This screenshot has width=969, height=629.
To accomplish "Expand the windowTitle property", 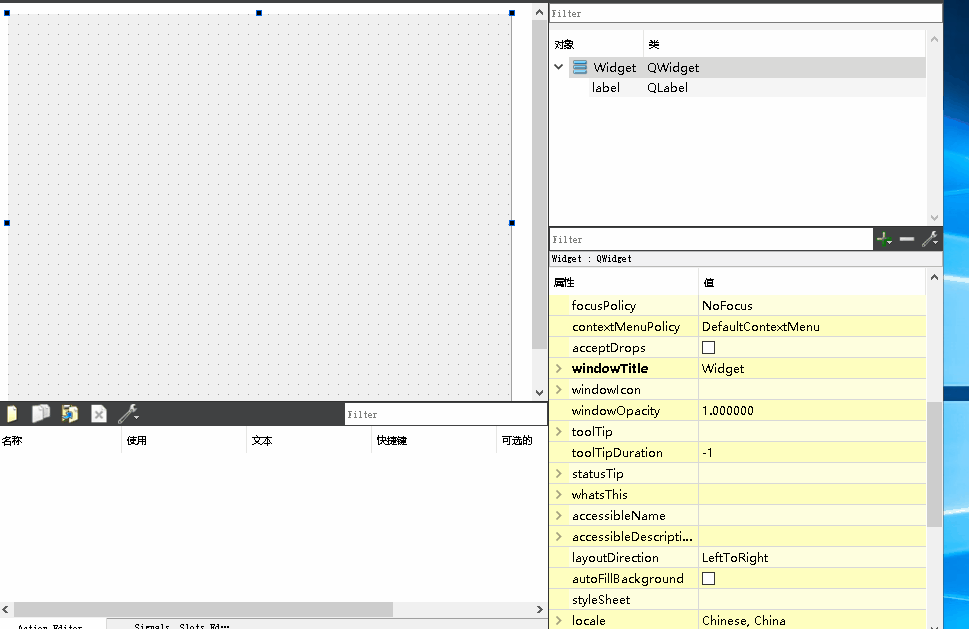I will 559,368.
